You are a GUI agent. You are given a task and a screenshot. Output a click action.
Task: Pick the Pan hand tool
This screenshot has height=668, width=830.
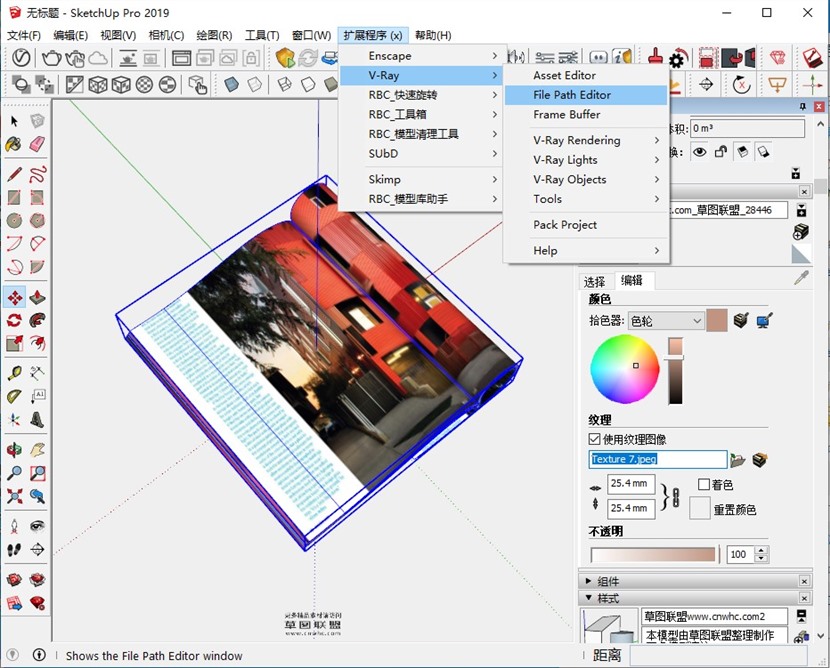click(38, 450)
